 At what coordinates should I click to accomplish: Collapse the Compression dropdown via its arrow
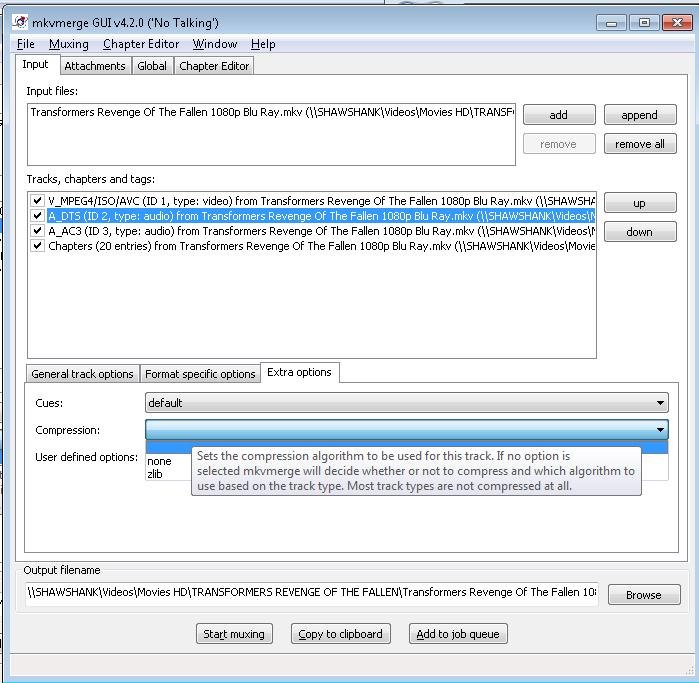coord(660,430)
